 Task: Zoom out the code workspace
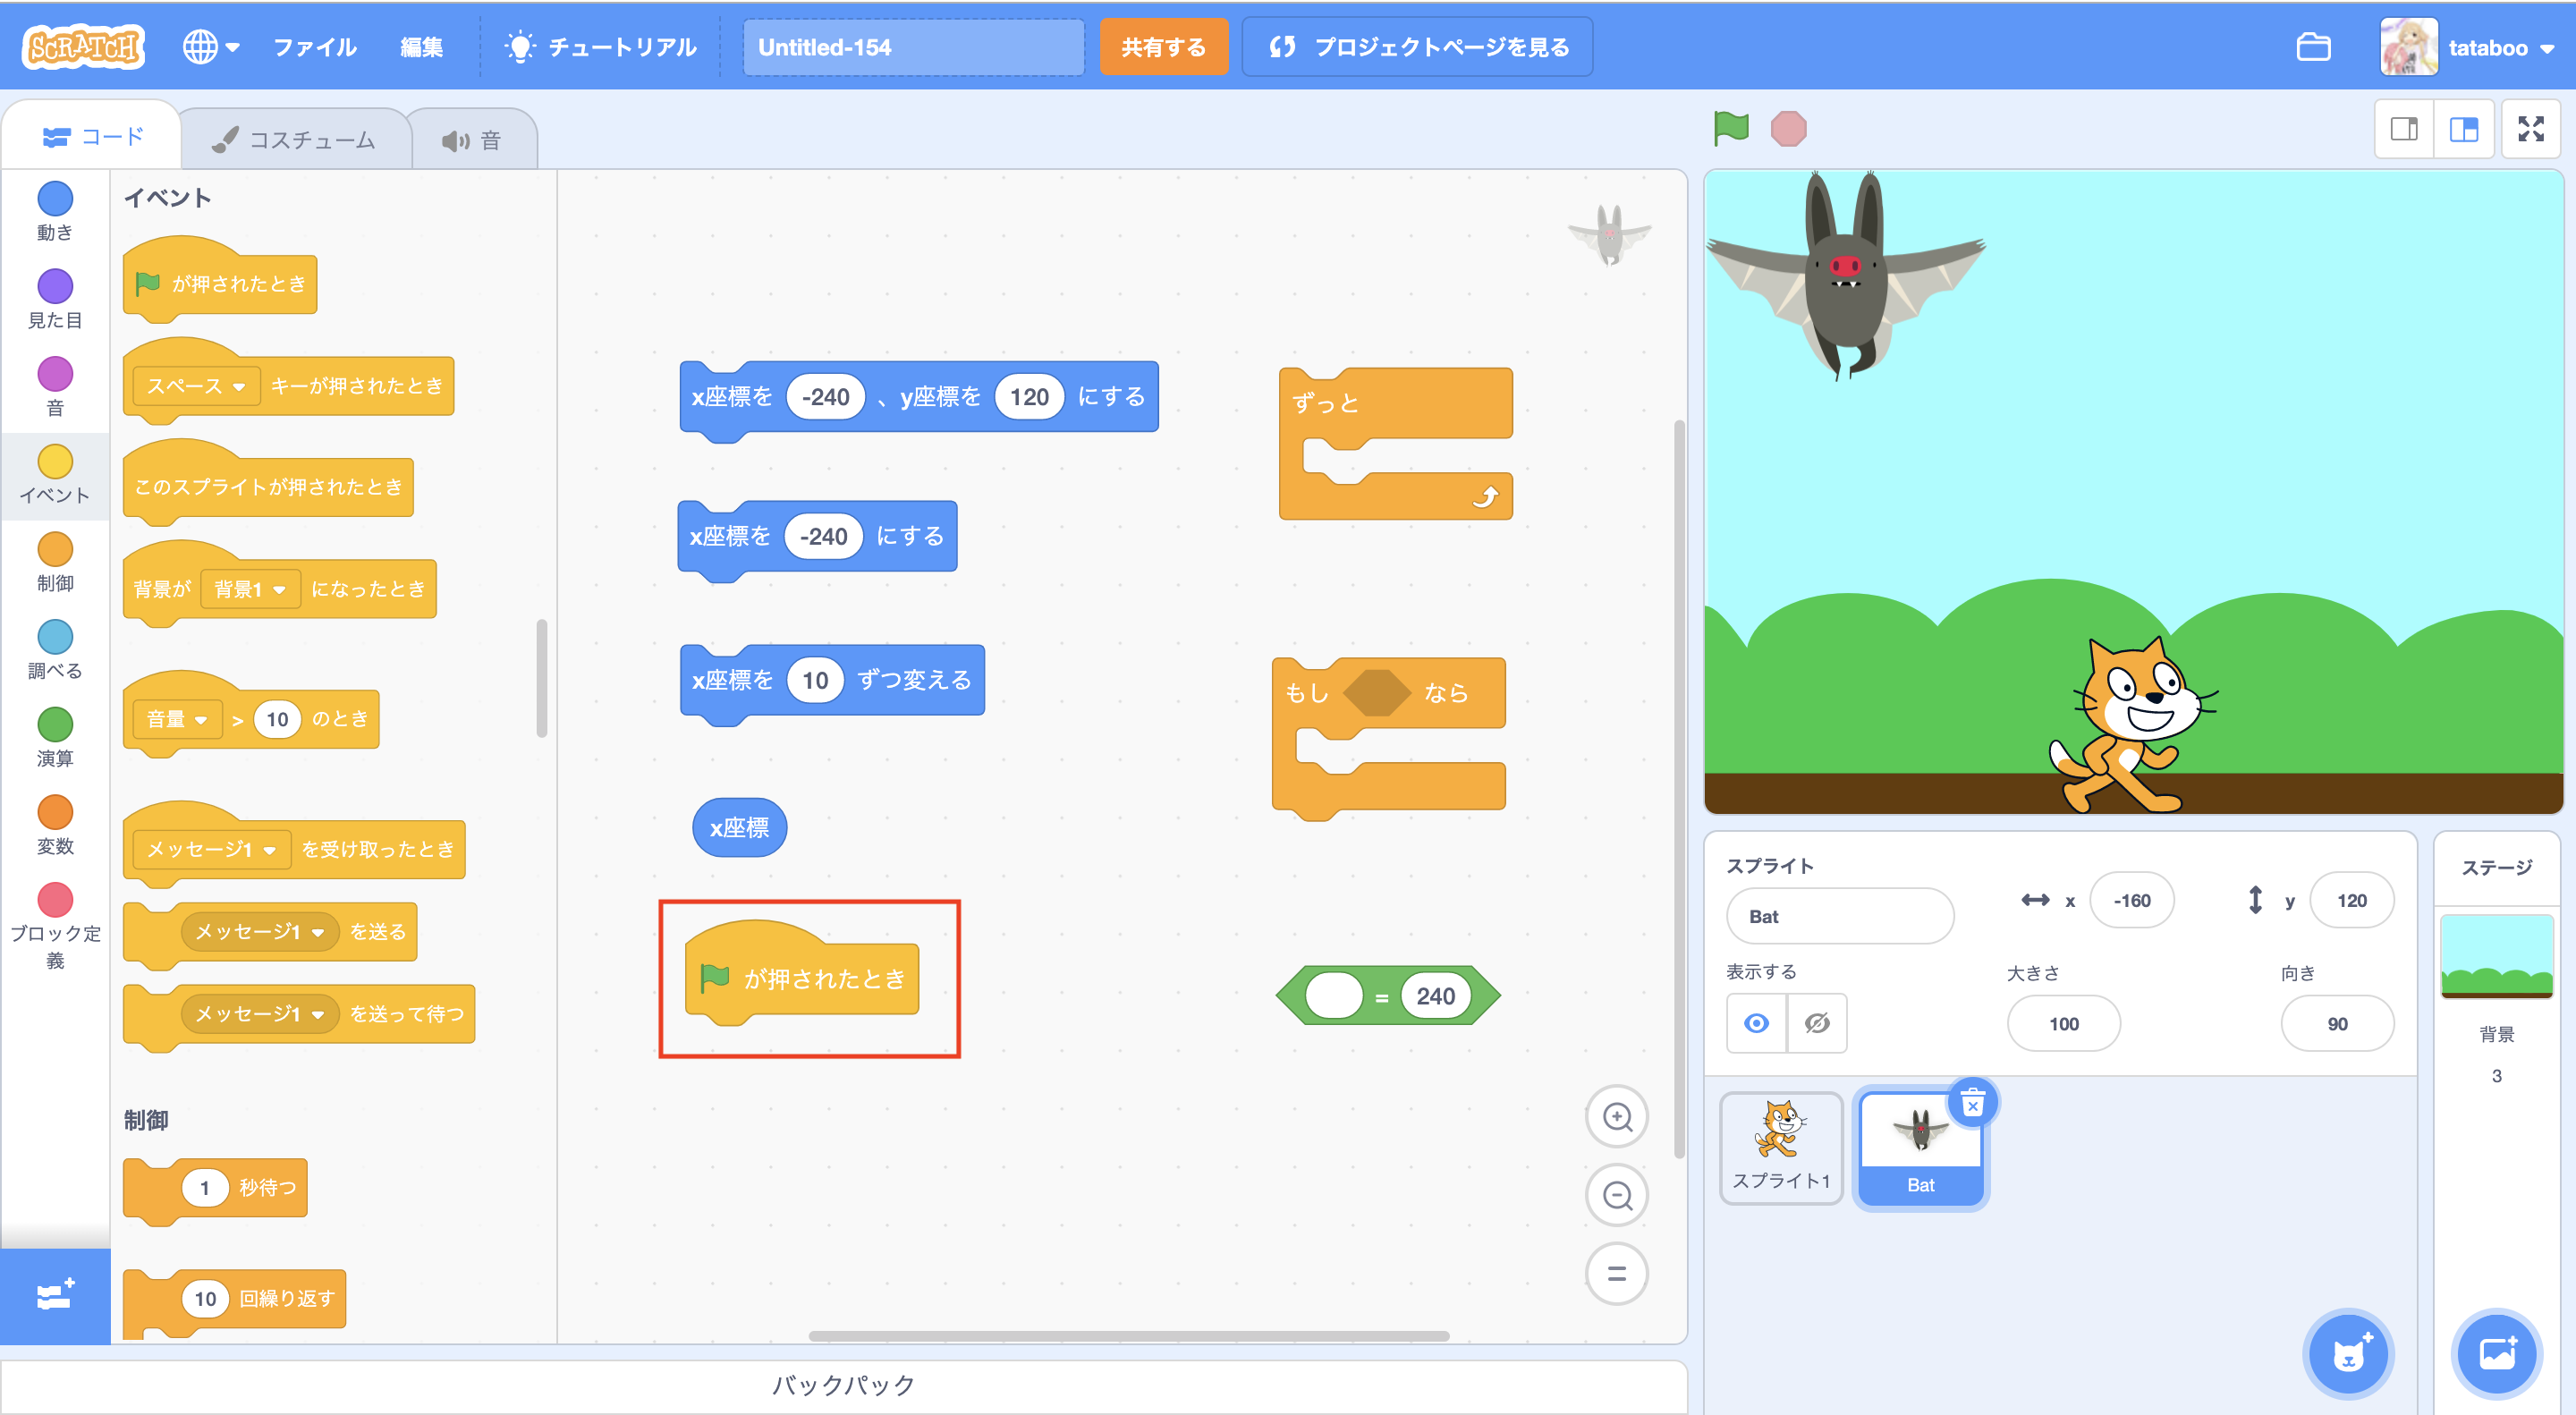tap(1616, 1195)
